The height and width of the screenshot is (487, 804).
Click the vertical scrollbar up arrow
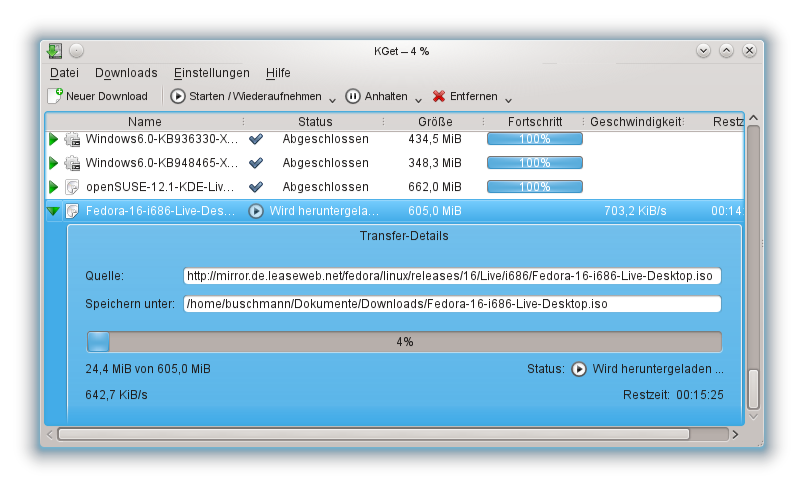pos(753,118)
